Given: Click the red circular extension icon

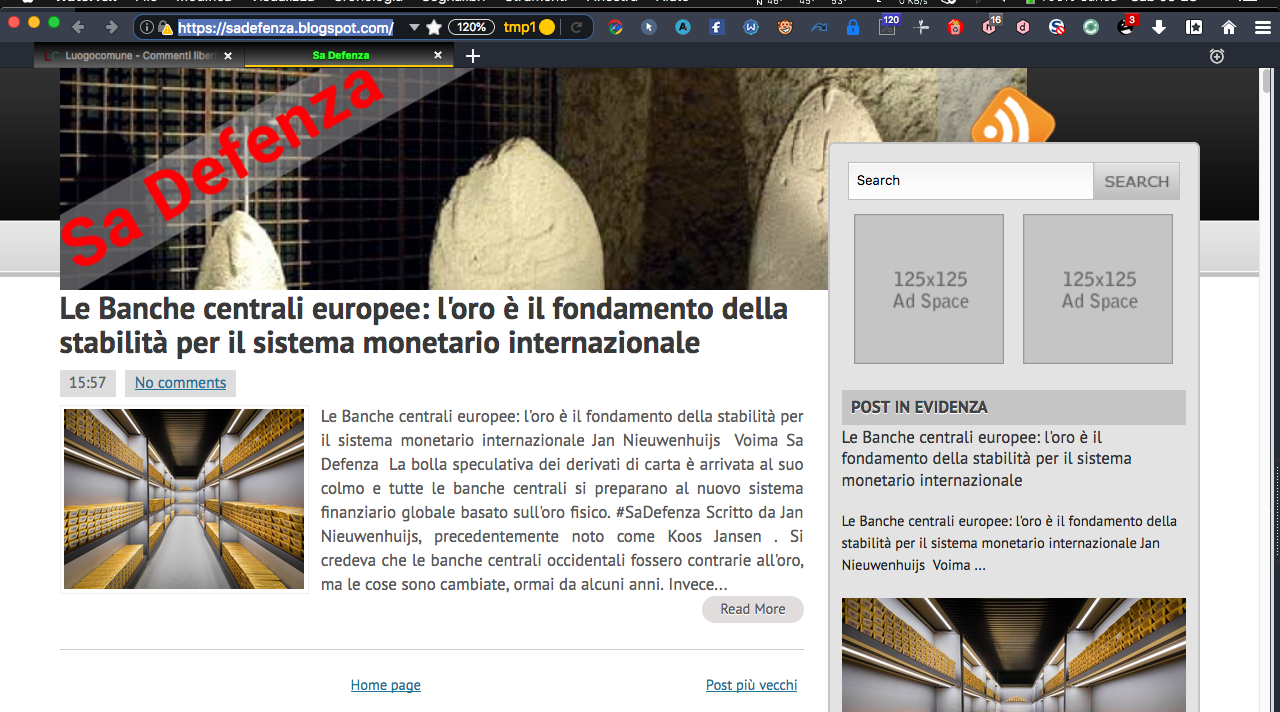Looking at the screenshot, I should tap(955, 27).
